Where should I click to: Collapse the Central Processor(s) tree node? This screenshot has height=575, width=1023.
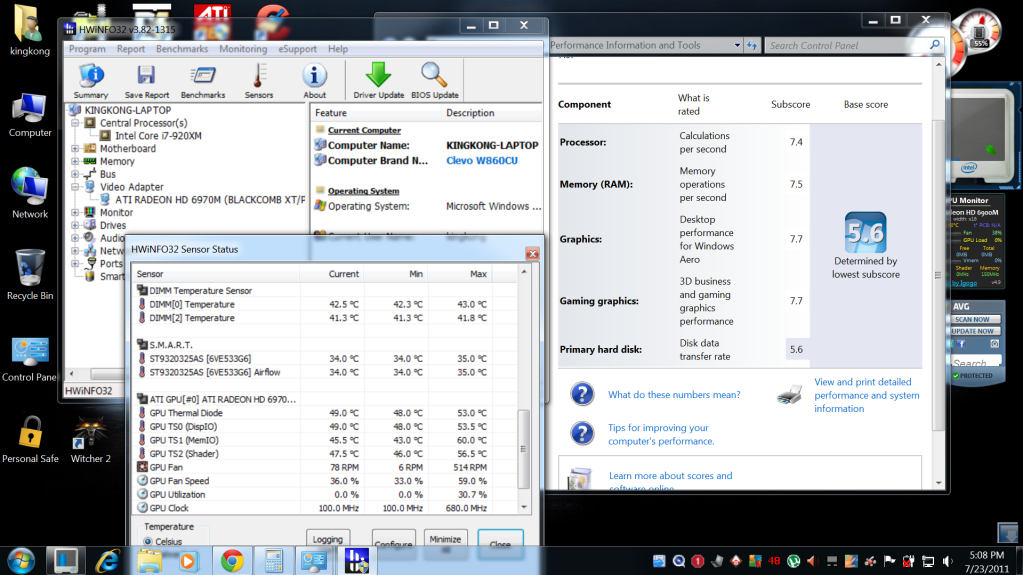[x=76, y=123]
